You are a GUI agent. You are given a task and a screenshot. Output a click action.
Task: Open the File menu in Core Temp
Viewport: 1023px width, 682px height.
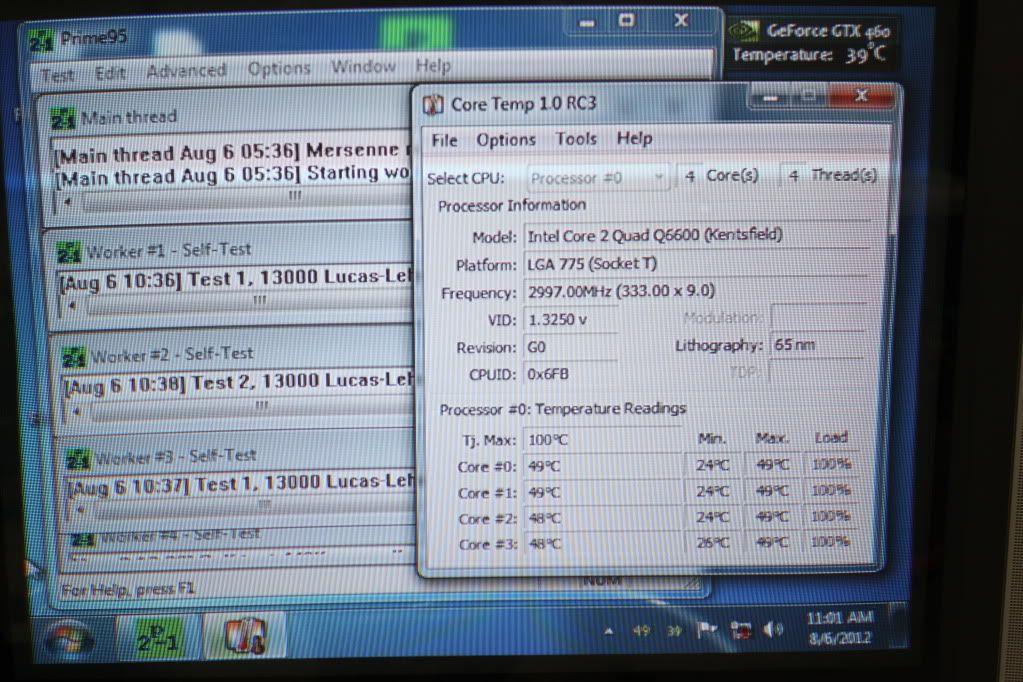(444, 140)
